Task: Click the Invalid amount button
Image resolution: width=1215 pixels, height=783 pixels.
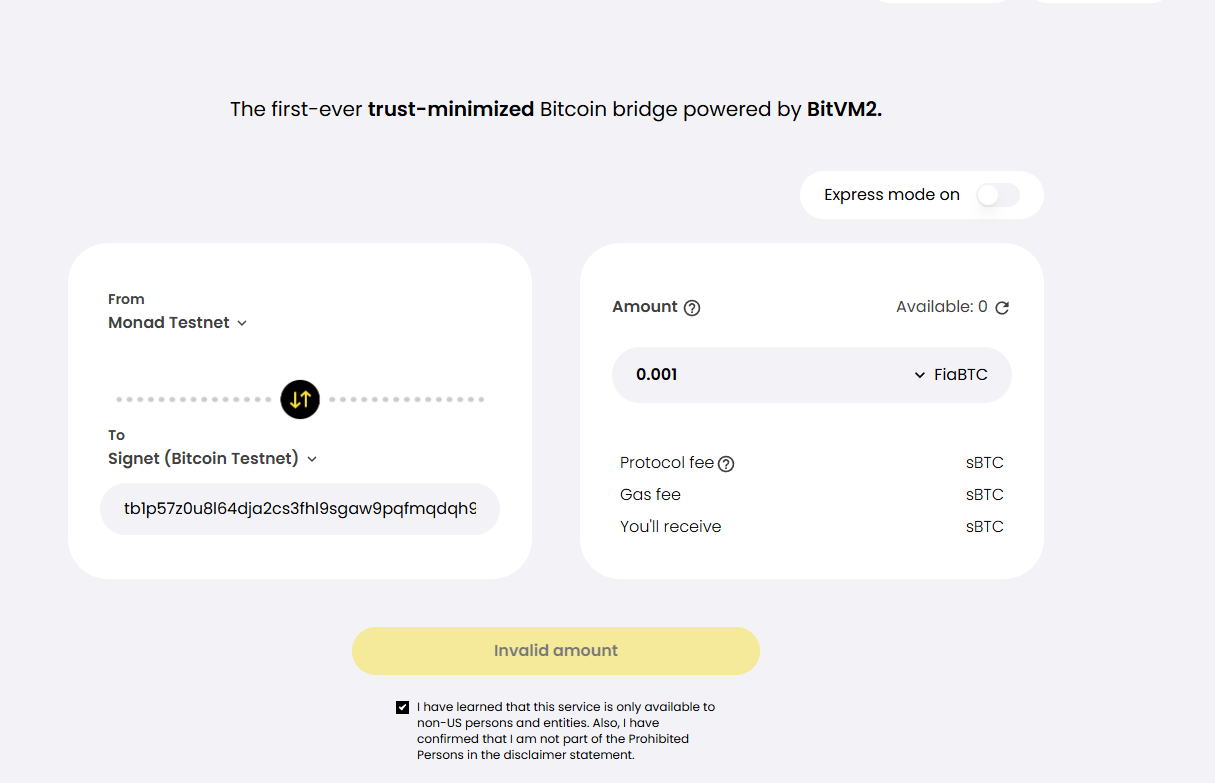Action: point(556,651)
